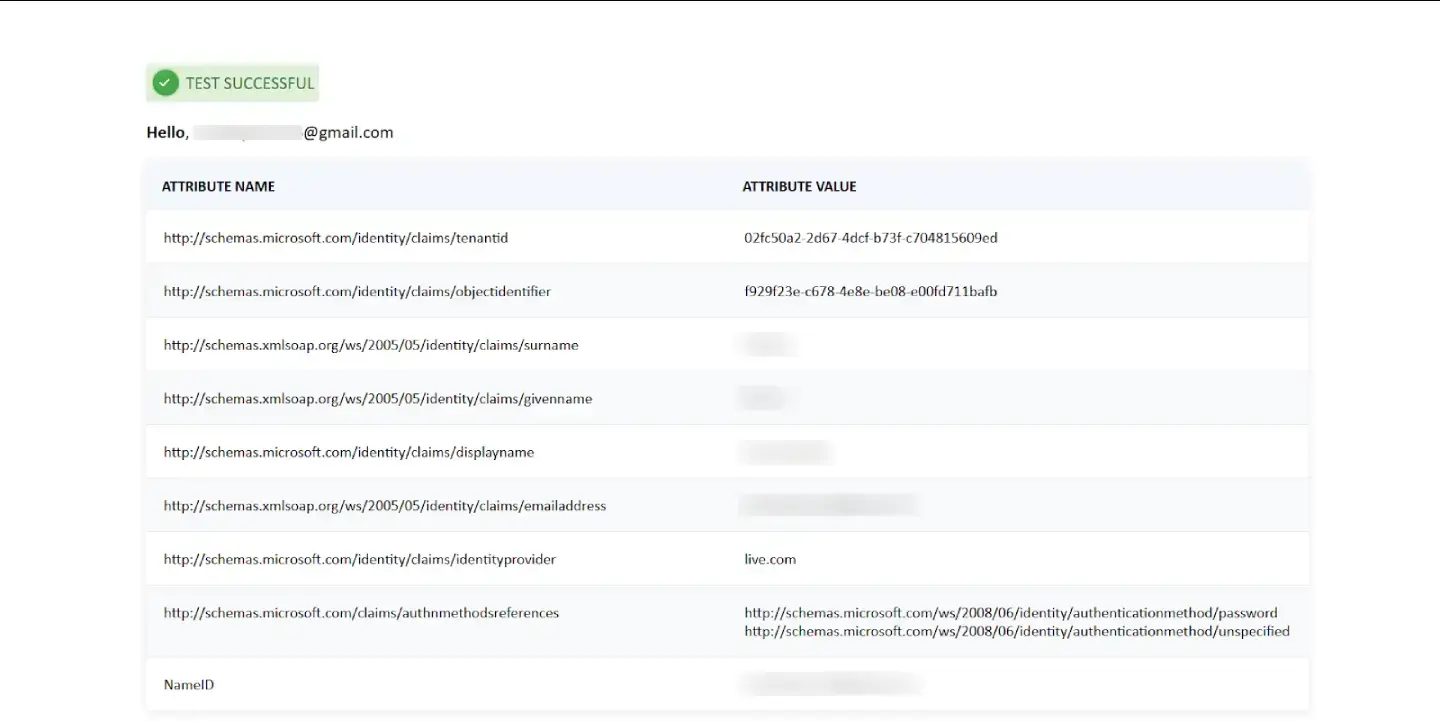This screenshot has width=1440, height=721.
Task: Click the TEST SUCCESSFUL badge
Action: (232, 83)
